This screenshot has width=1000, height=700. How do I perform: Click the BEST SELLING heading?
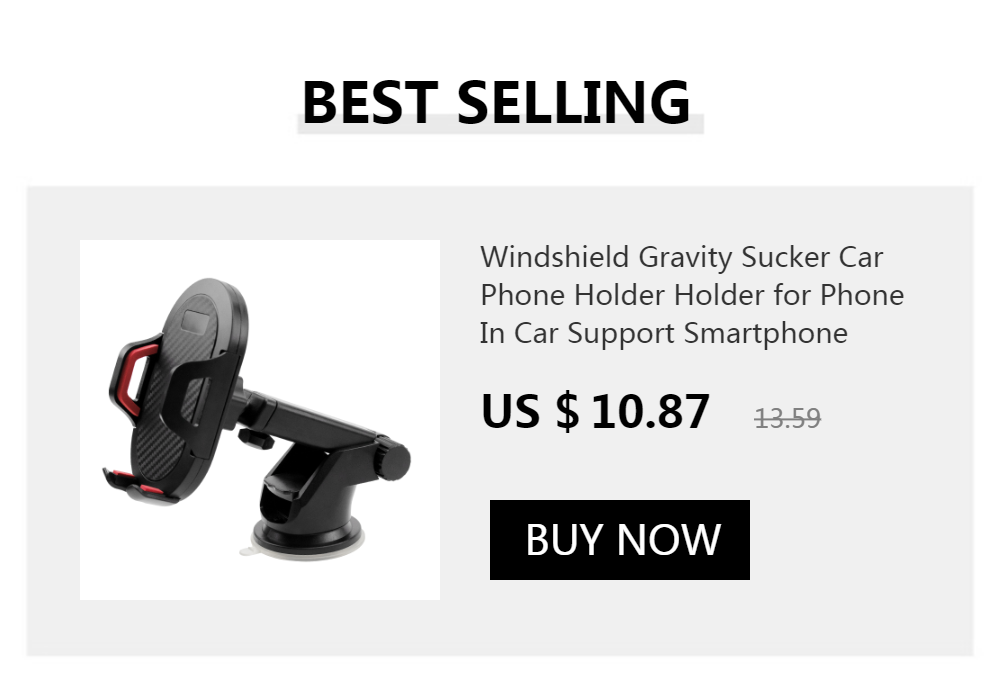(496, 102)
